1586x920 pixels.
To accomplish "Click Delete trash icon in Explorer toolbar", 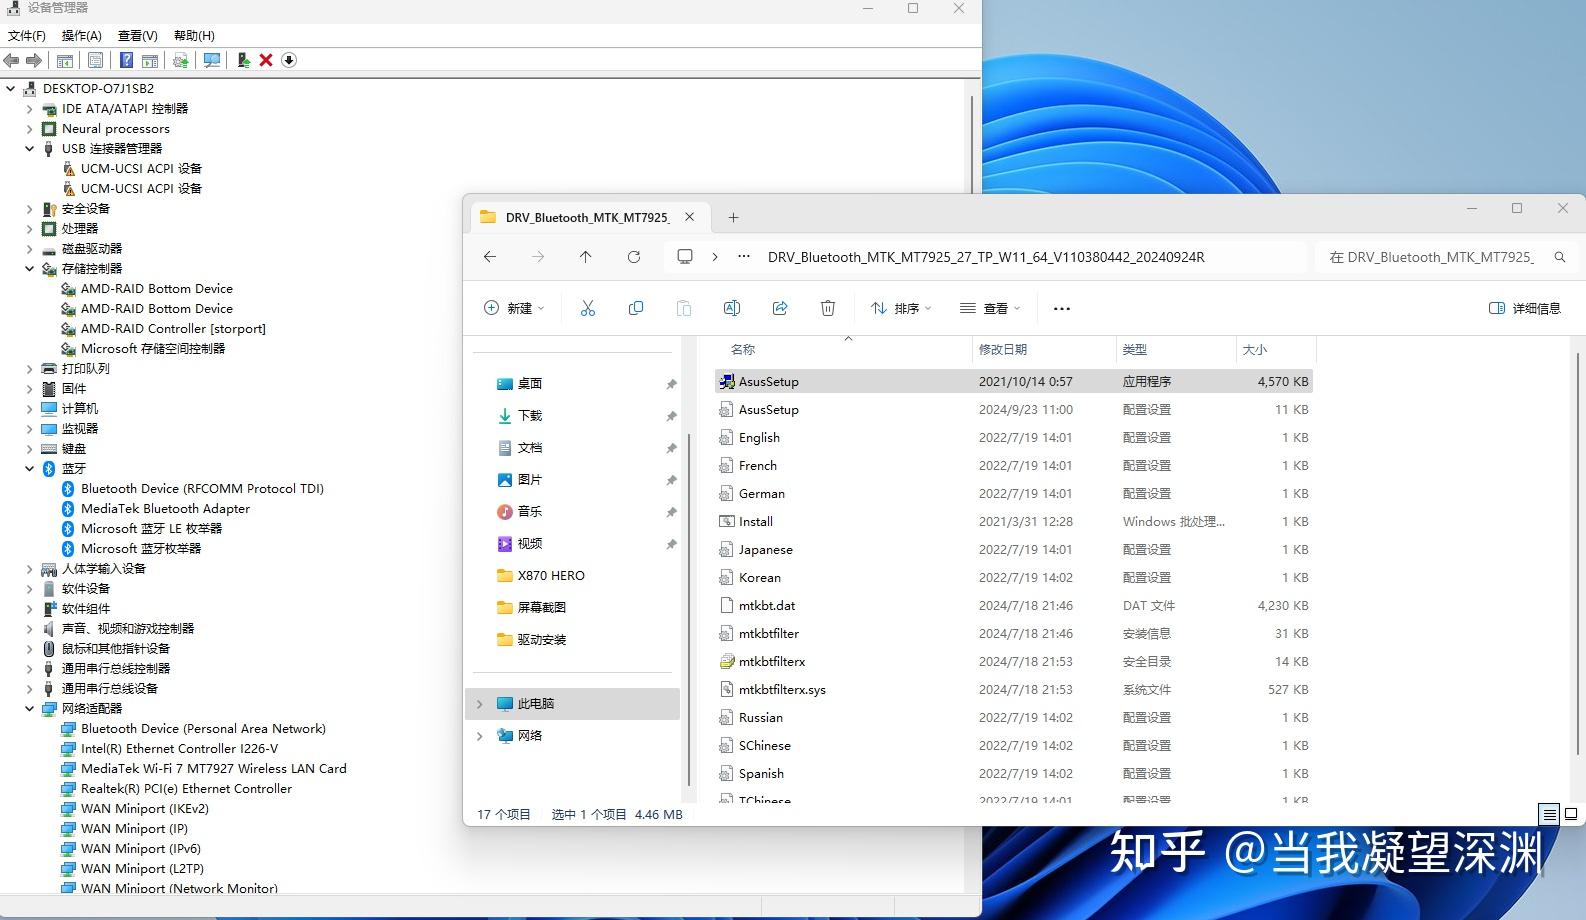I will click(x=828, y=308).
